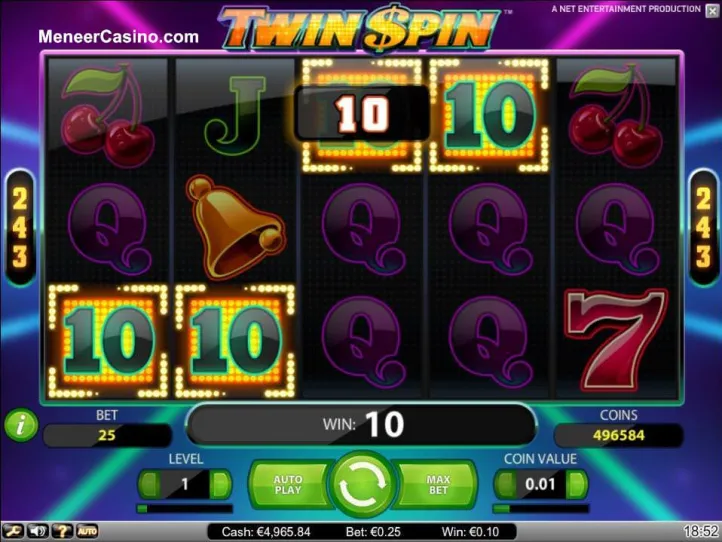Click the level slider bar below Level
Screen dimensions: 722x542
coord(185,509)
